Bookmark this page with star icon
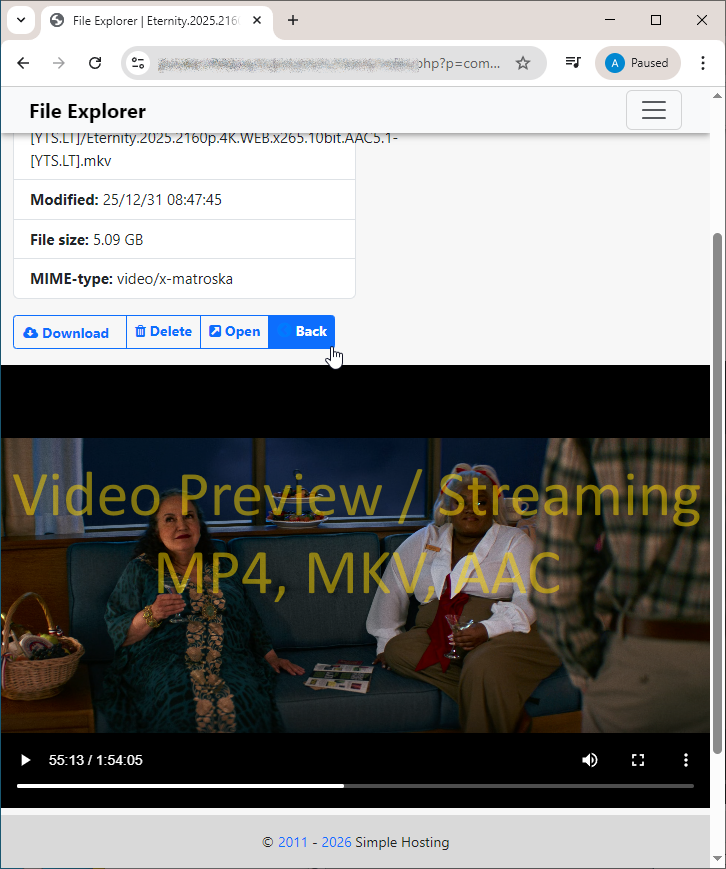 point(523,63)
